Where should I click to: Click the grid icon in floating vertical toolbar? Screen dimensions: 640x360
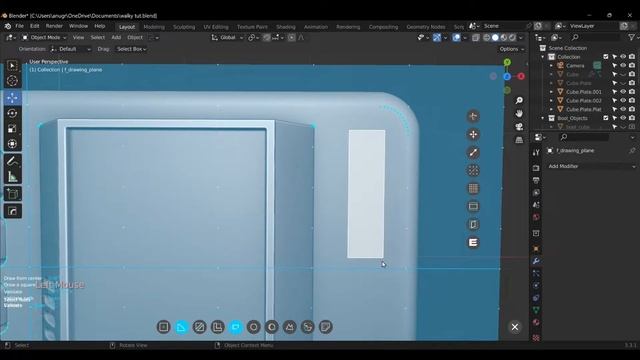473,189
